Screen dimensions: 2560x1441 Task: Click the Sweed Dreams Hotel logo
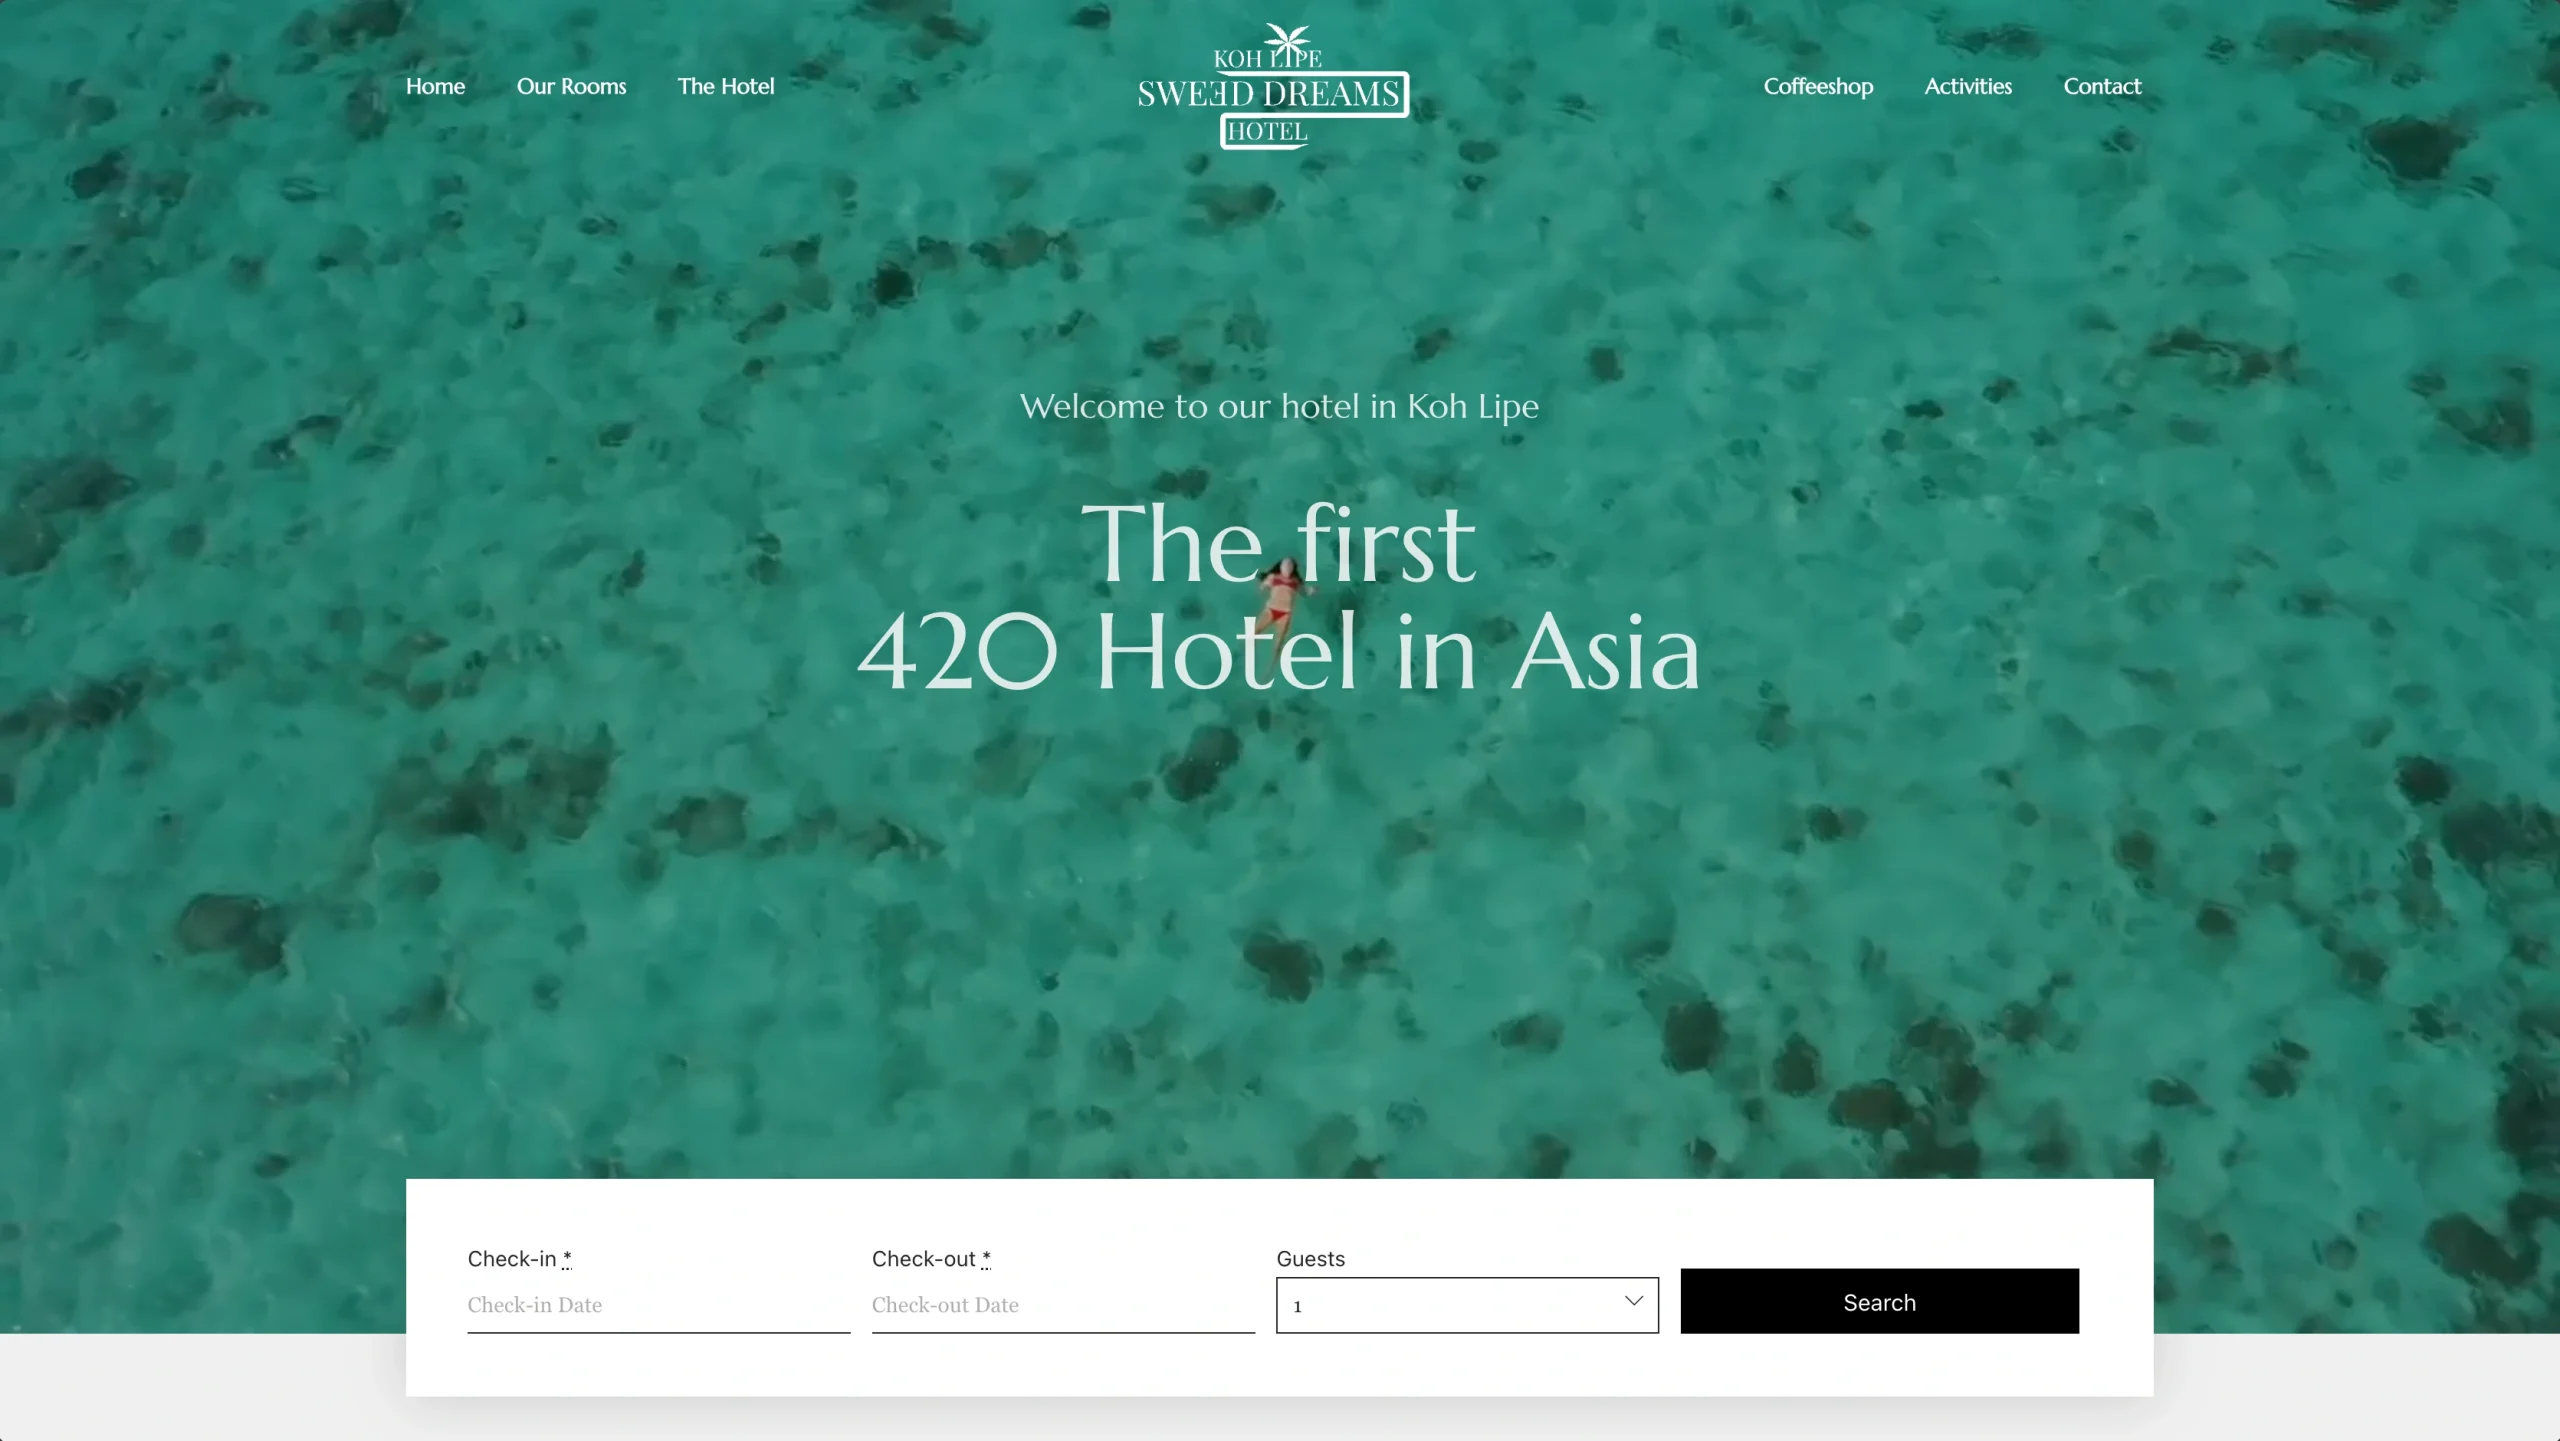(x=1273, y=86)
